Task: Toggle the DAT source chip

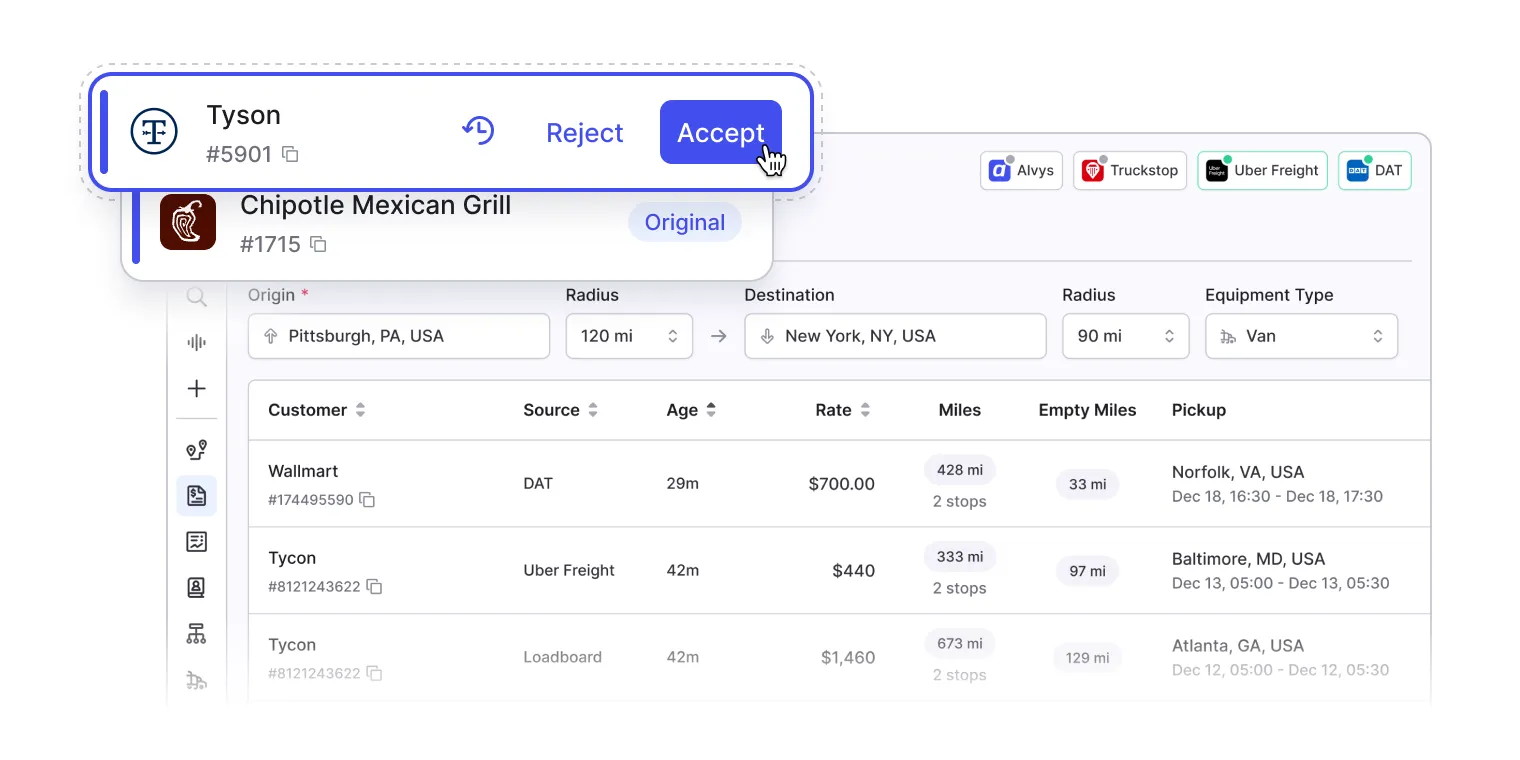Action: point(1375,170)
